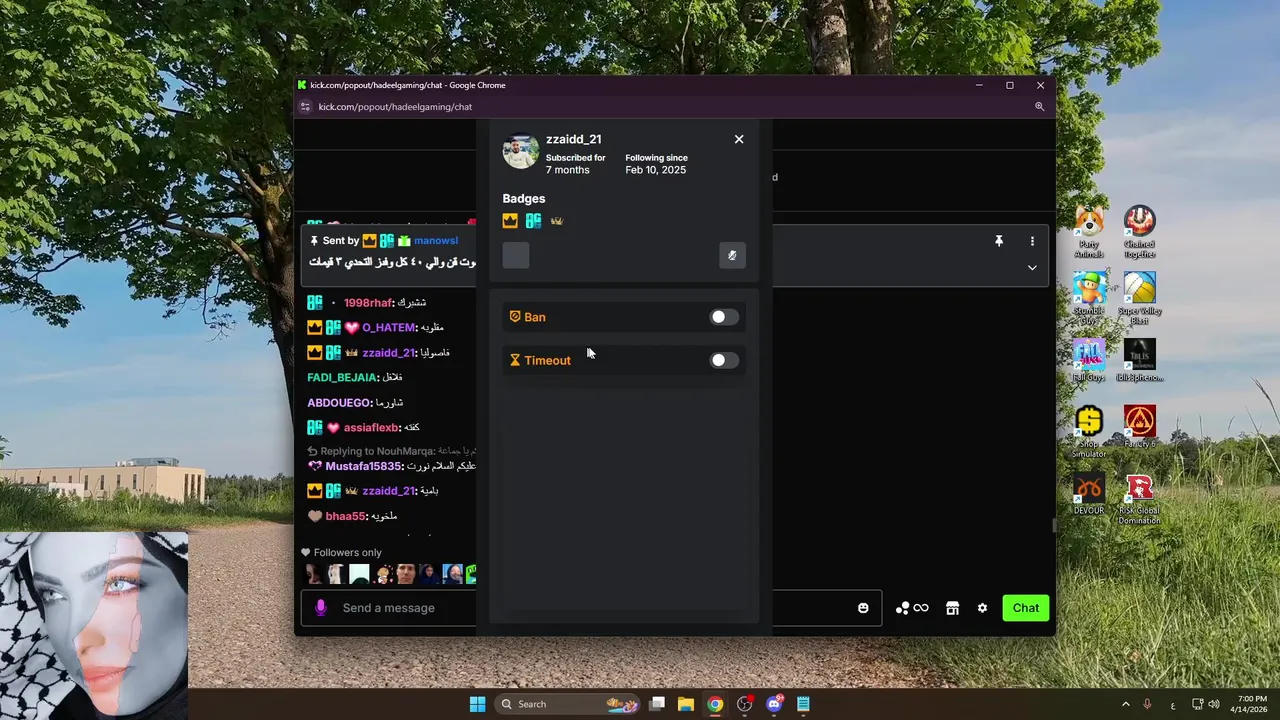The height and width of the screenshot is (720, 1280).
Task: Expand the pinned message with the chevron
Action: tap(1032, 267)
